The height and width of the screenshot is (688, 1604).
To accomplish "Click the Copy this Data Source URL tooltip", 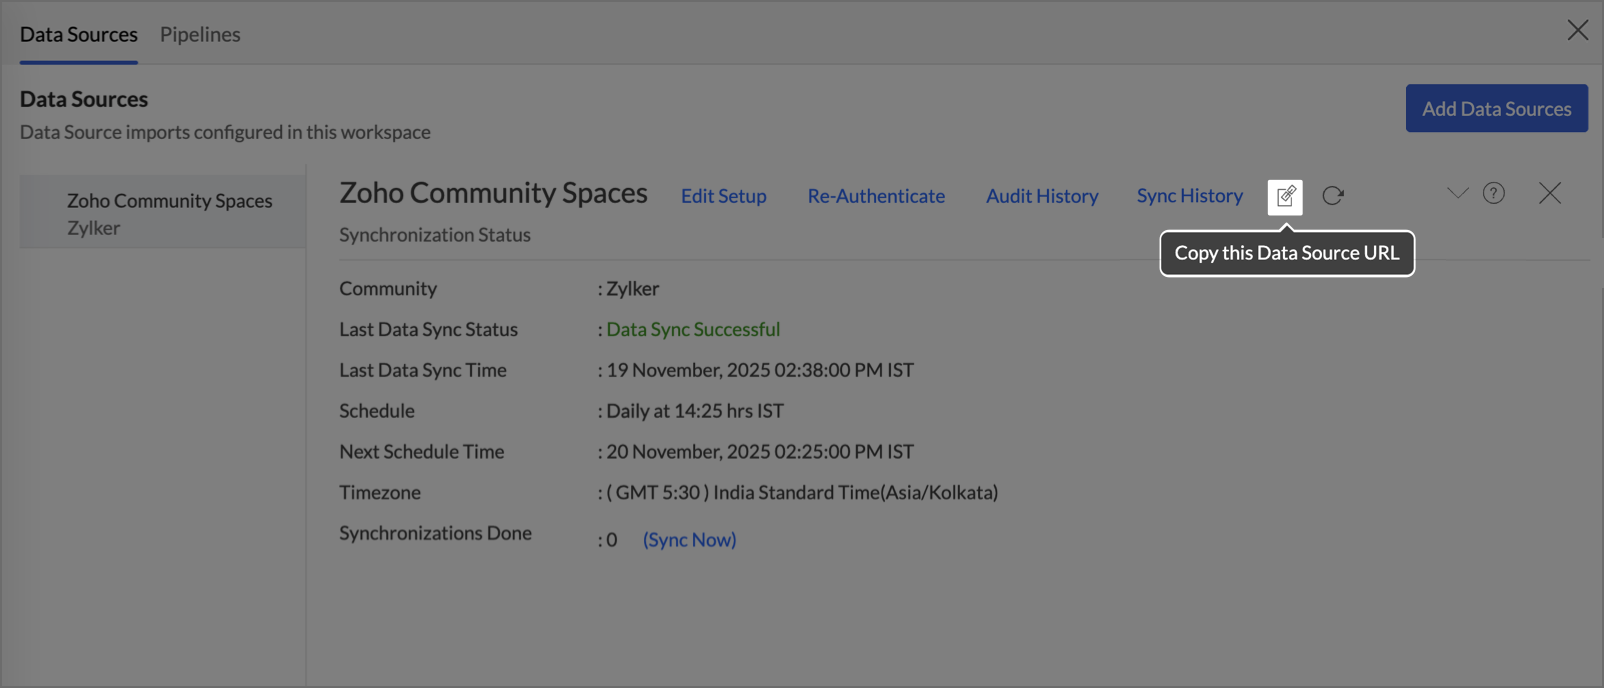I will pos(1286,253).
